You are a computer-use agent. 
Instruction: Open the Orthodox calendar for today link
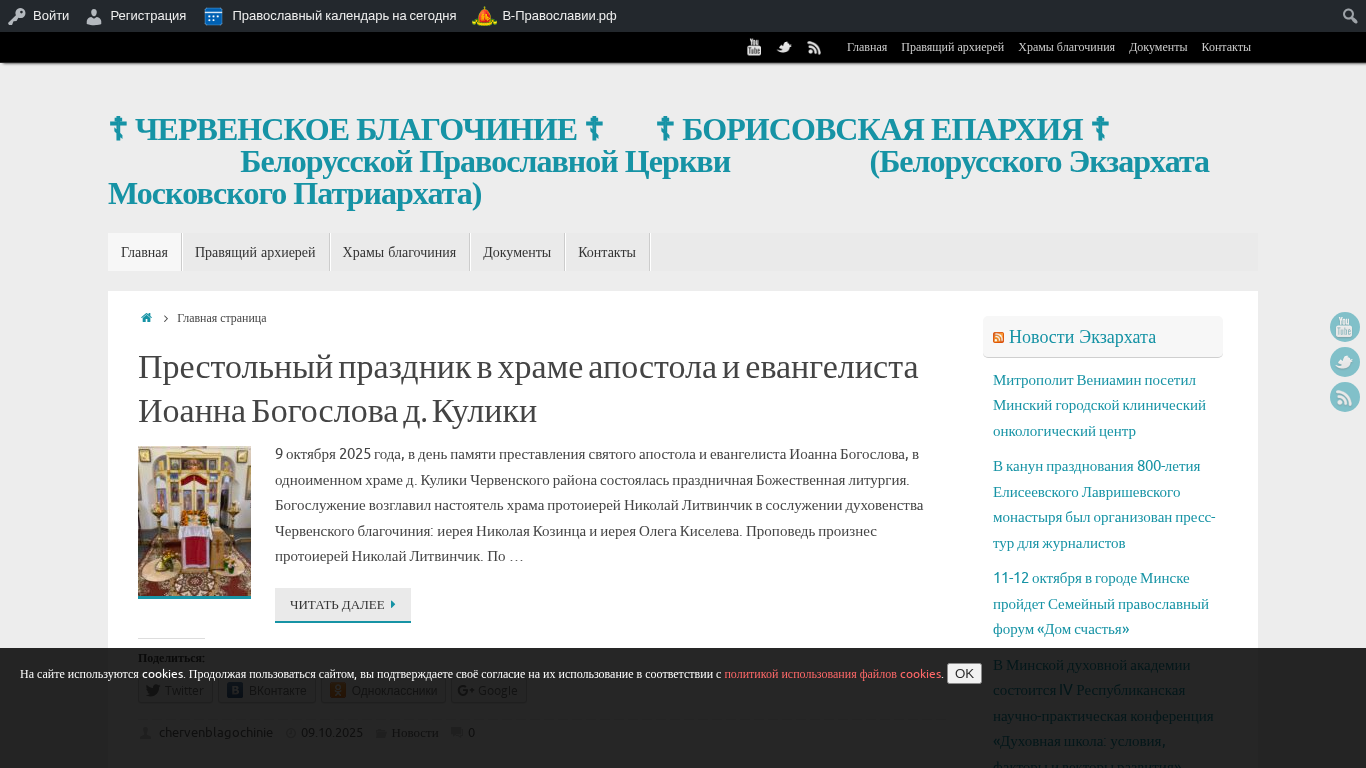coord(343,16)
